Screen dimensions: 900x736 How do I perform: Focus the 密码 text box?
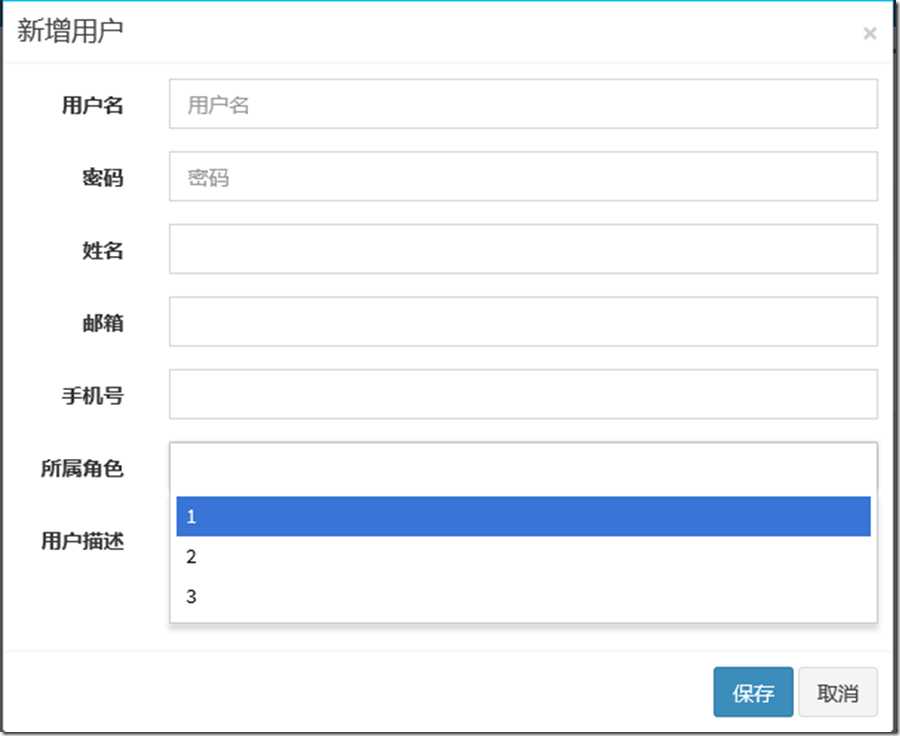pos(523,176)
